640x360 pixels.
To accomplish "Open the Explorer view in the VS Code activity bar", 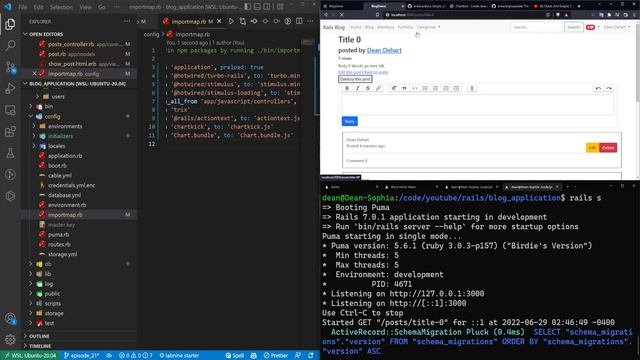I will [x=10, y=24].
